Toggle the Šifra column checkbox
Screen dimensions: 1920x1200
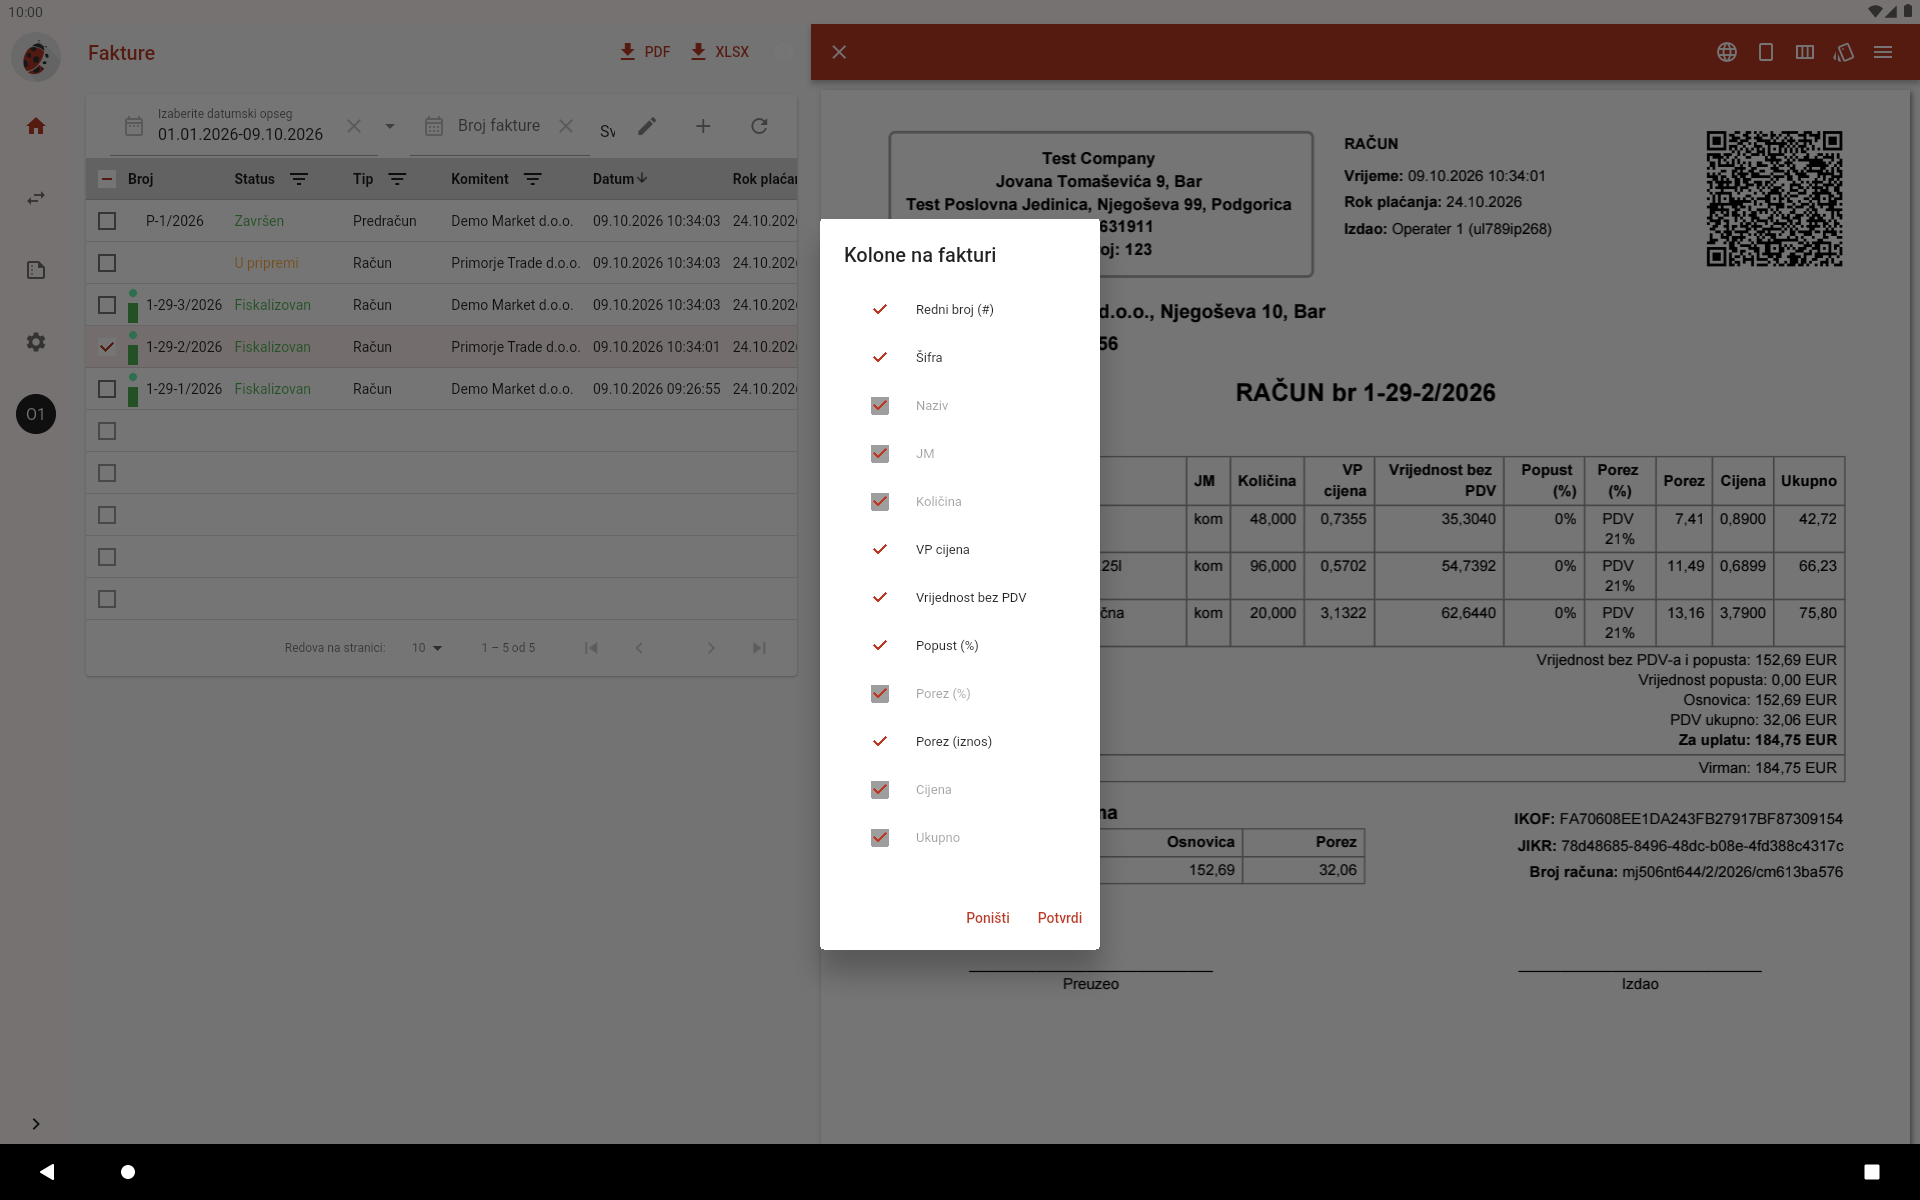(880, 358)
